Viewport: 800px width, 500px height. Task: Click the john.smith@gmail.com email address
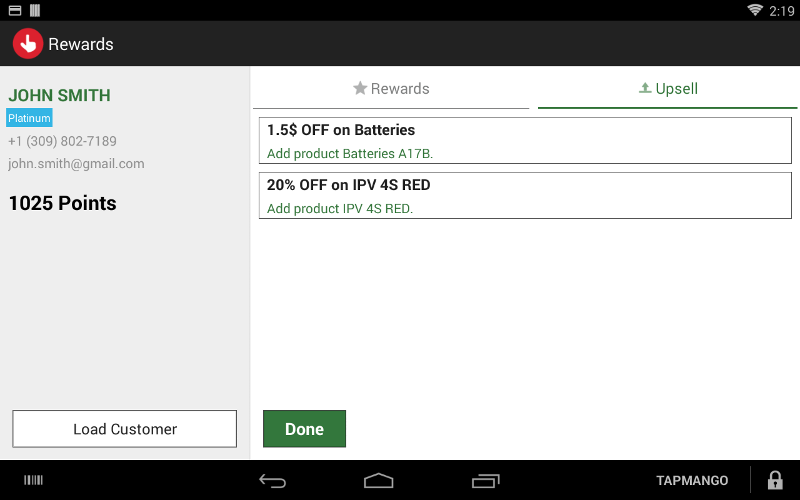click(x=76, y=164)
